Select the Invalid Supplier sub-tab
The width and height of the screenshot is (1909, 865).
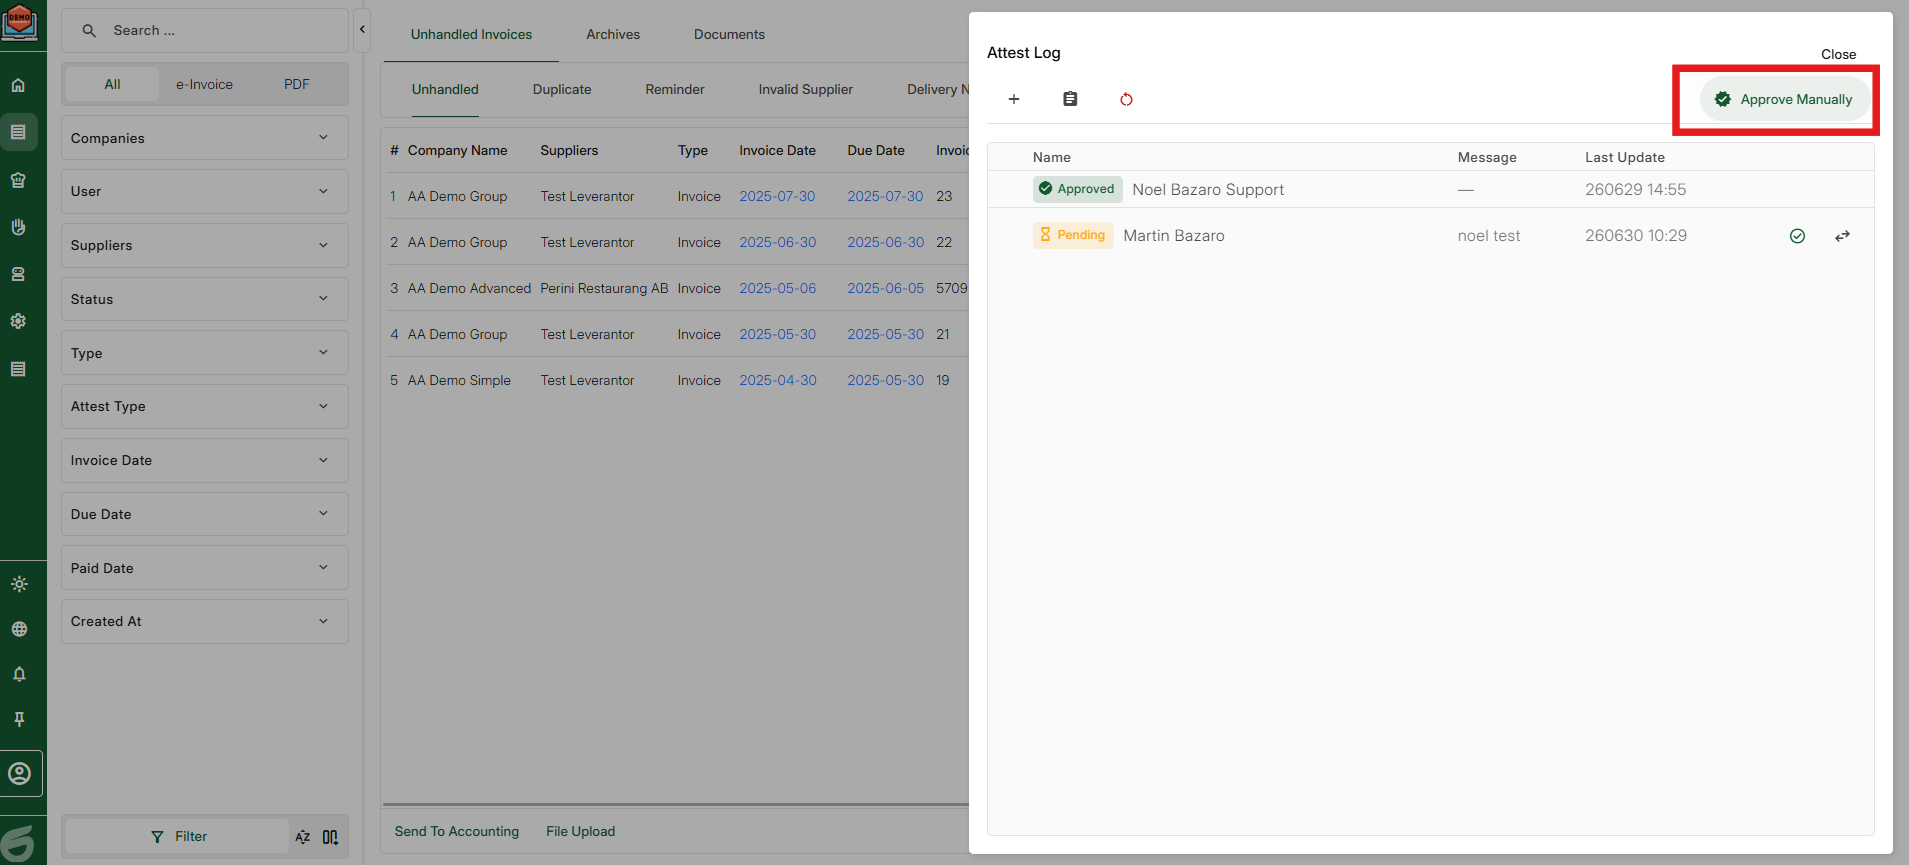[806, 89]
